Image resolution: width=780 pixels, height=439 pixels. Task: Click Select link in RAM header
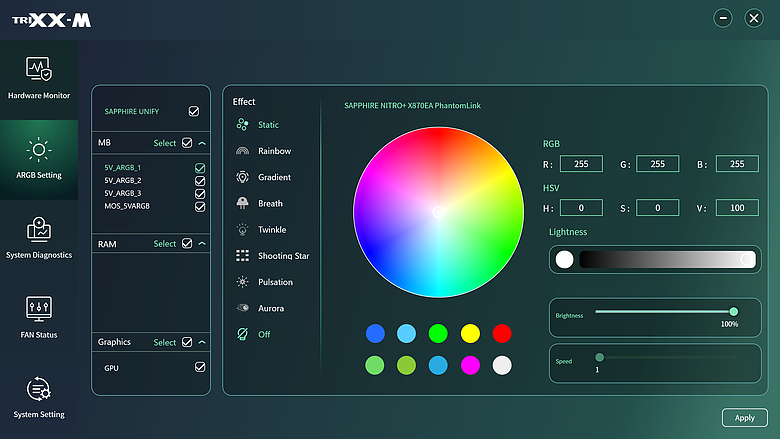(165, 244)
